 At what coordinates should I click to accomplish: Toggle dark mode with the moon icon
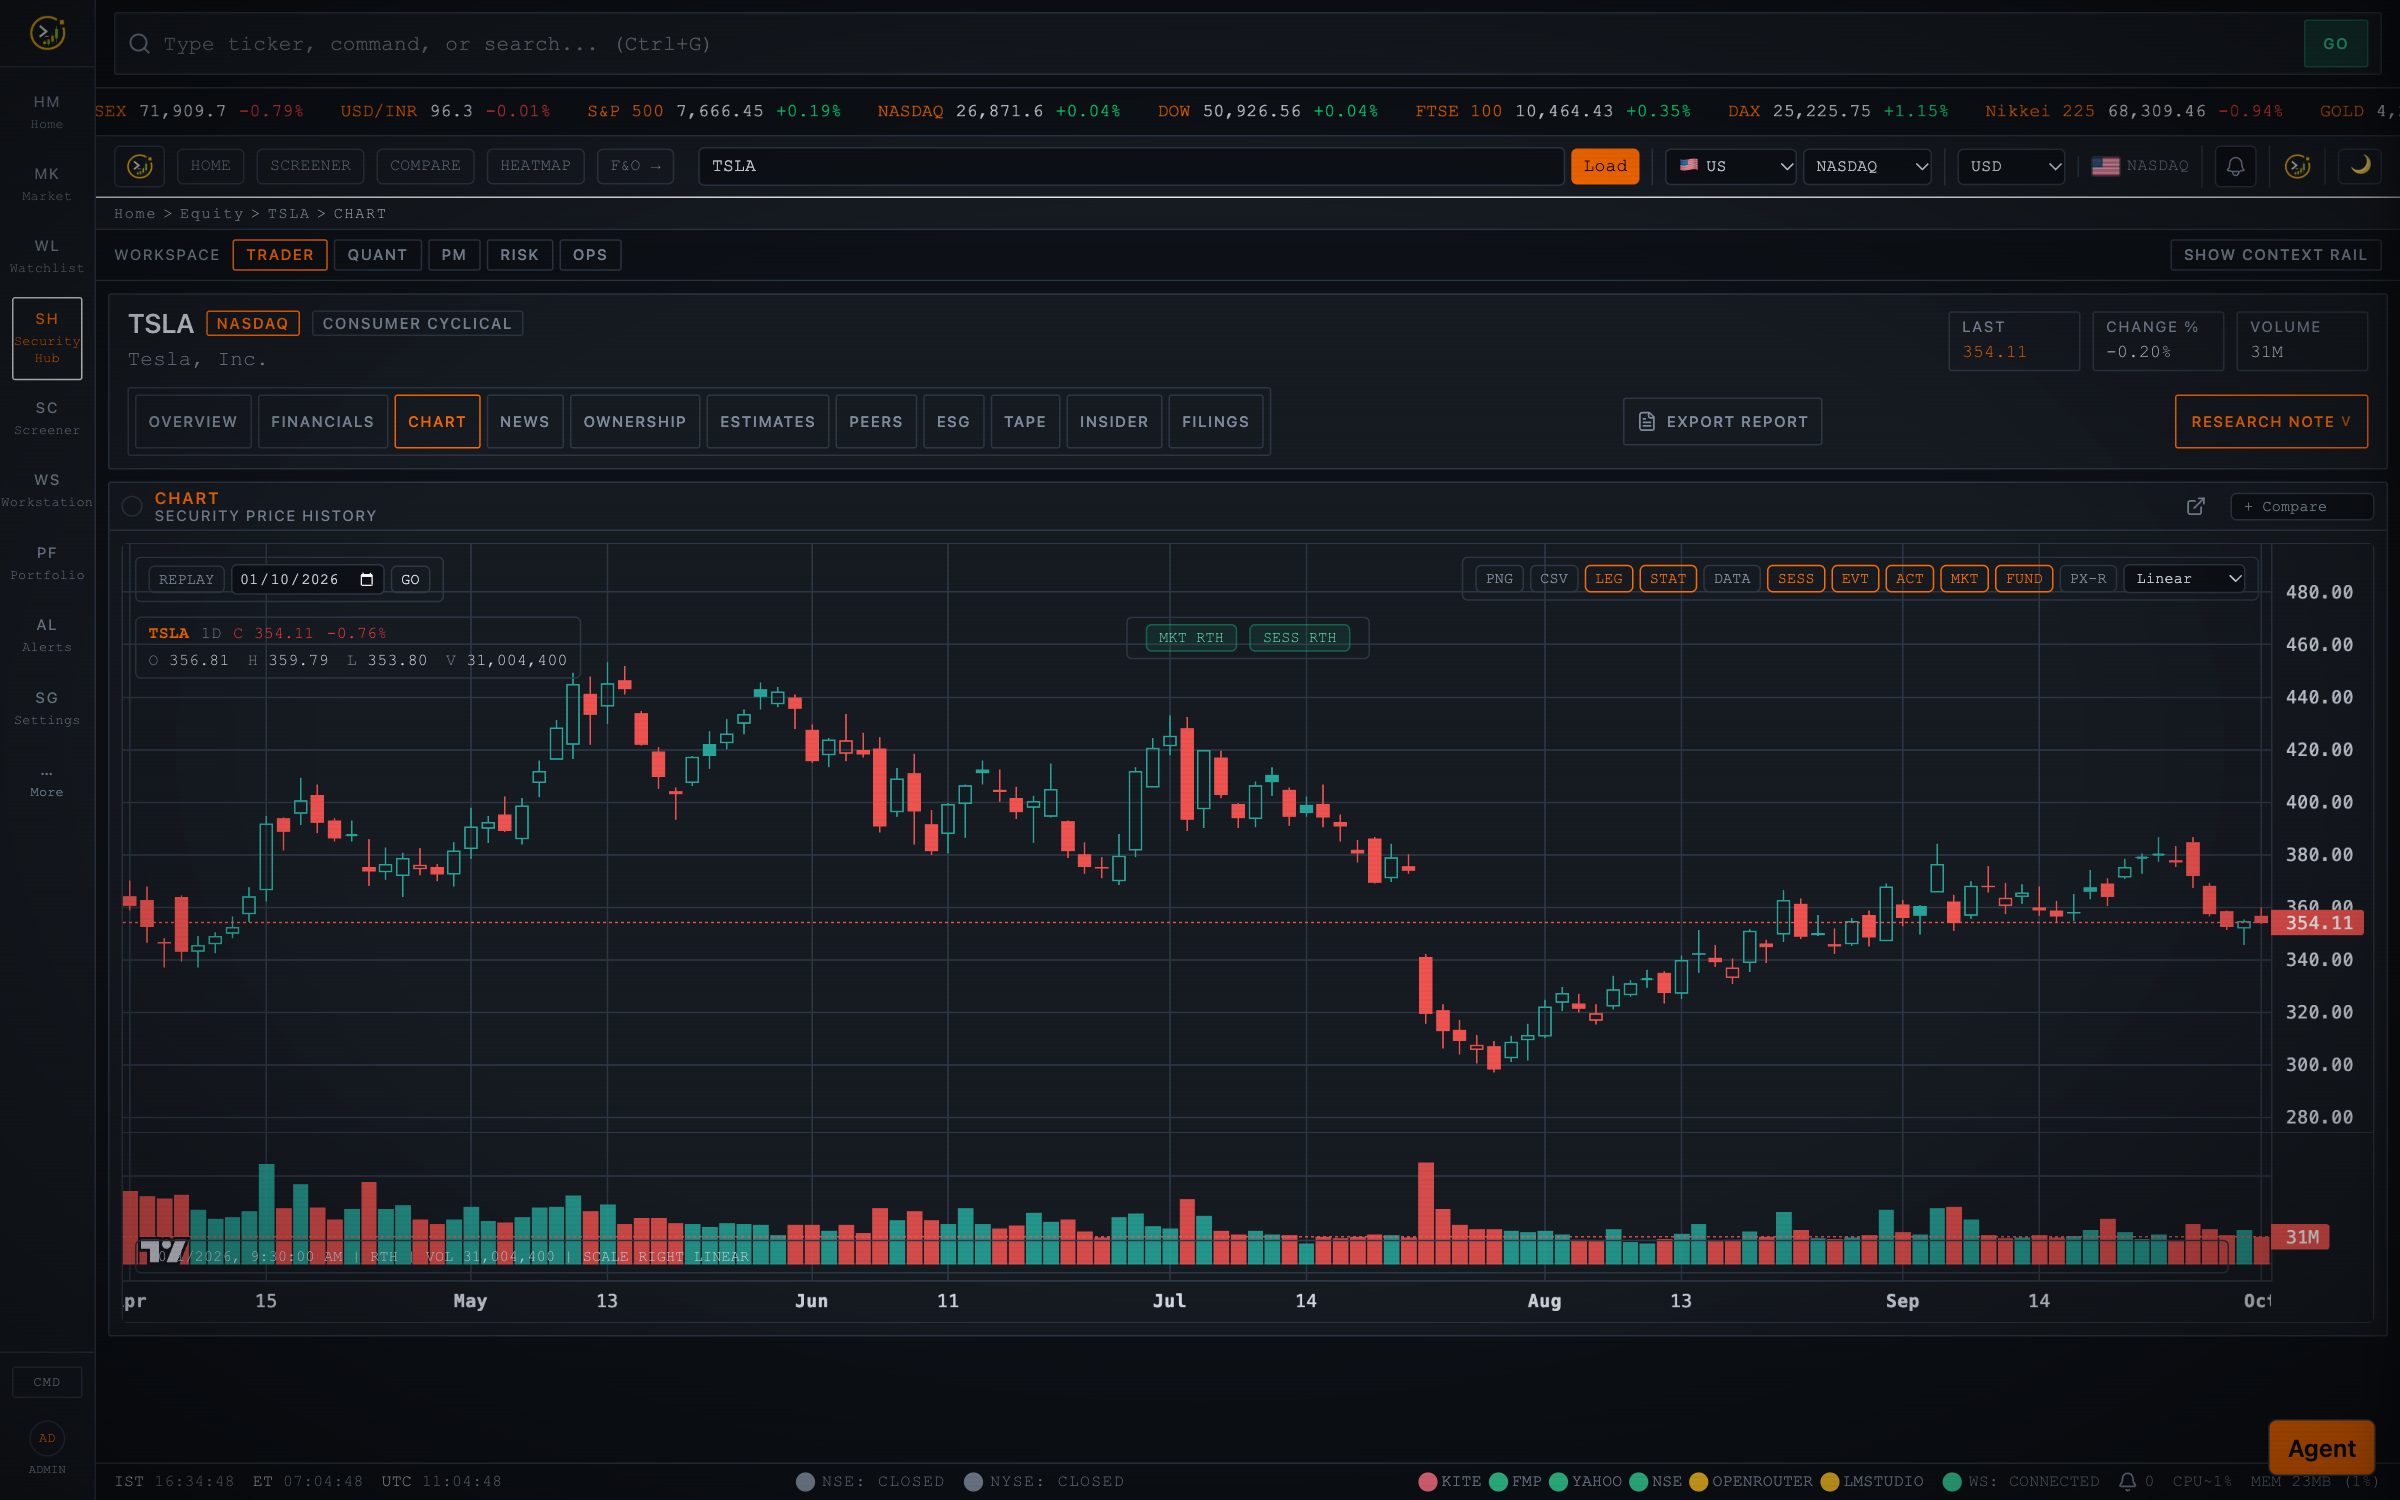(x=2360, y=166)
